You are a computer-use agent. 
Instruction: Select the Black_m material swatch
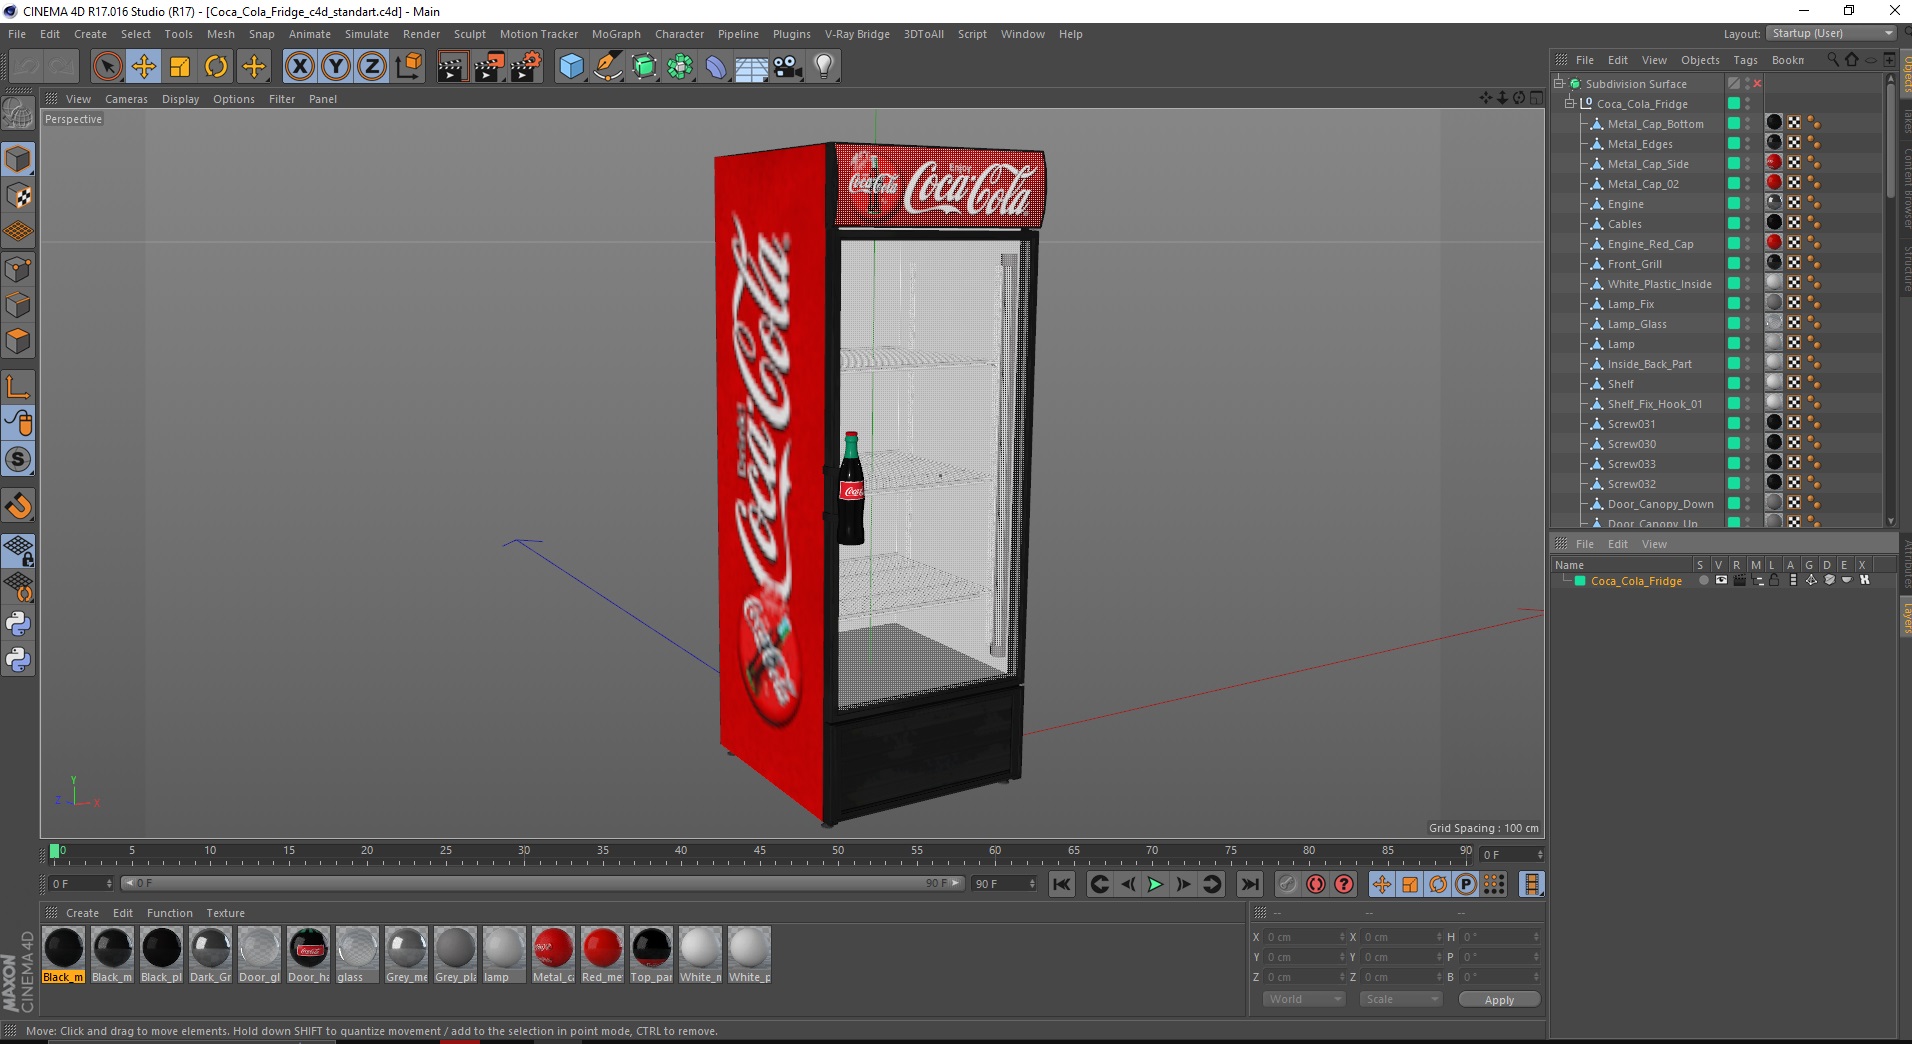[x=64, y=955]
